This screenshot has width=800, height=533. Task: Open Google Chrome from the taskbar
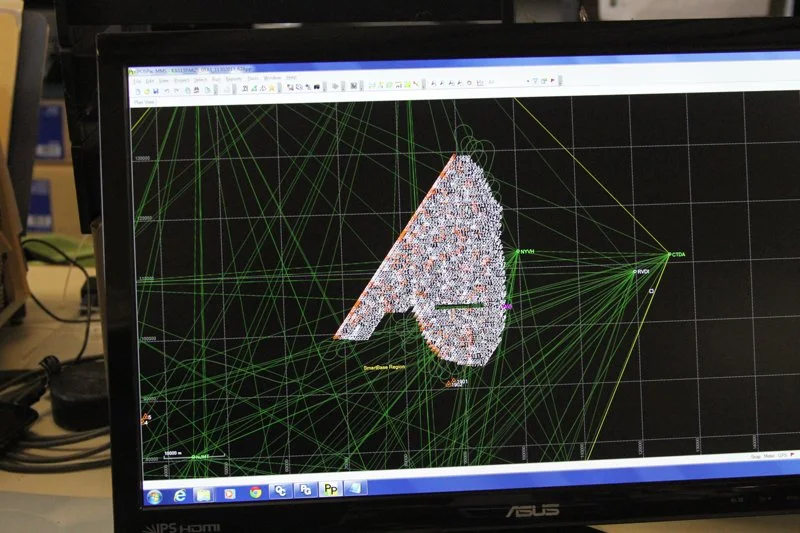[255, 492]
